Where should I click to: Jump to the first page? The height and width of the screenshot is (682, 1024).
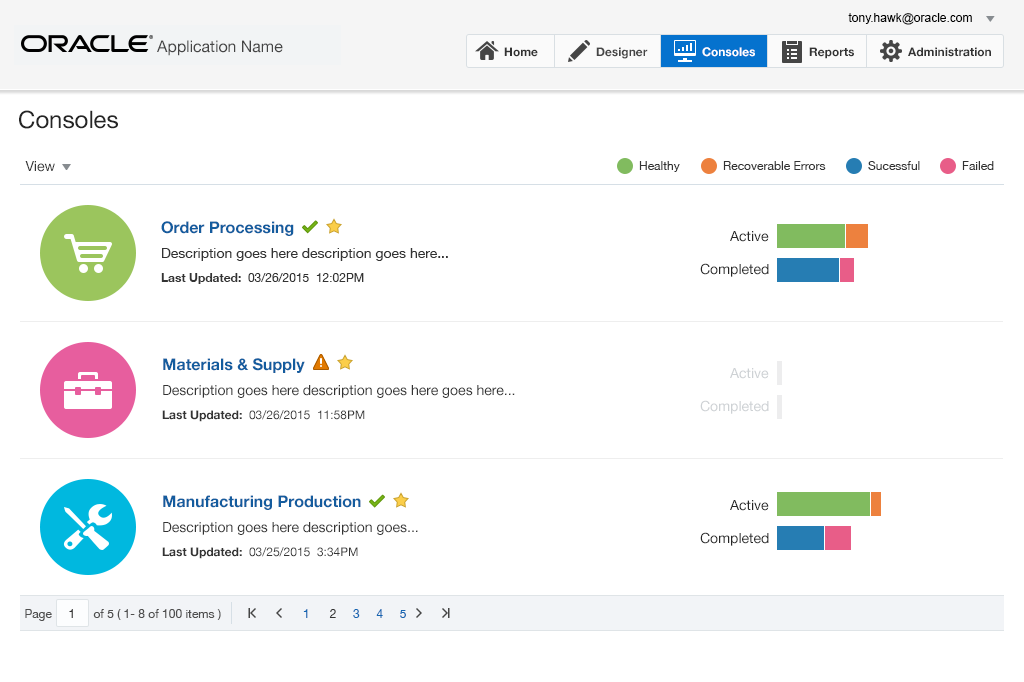coord(251,613)
